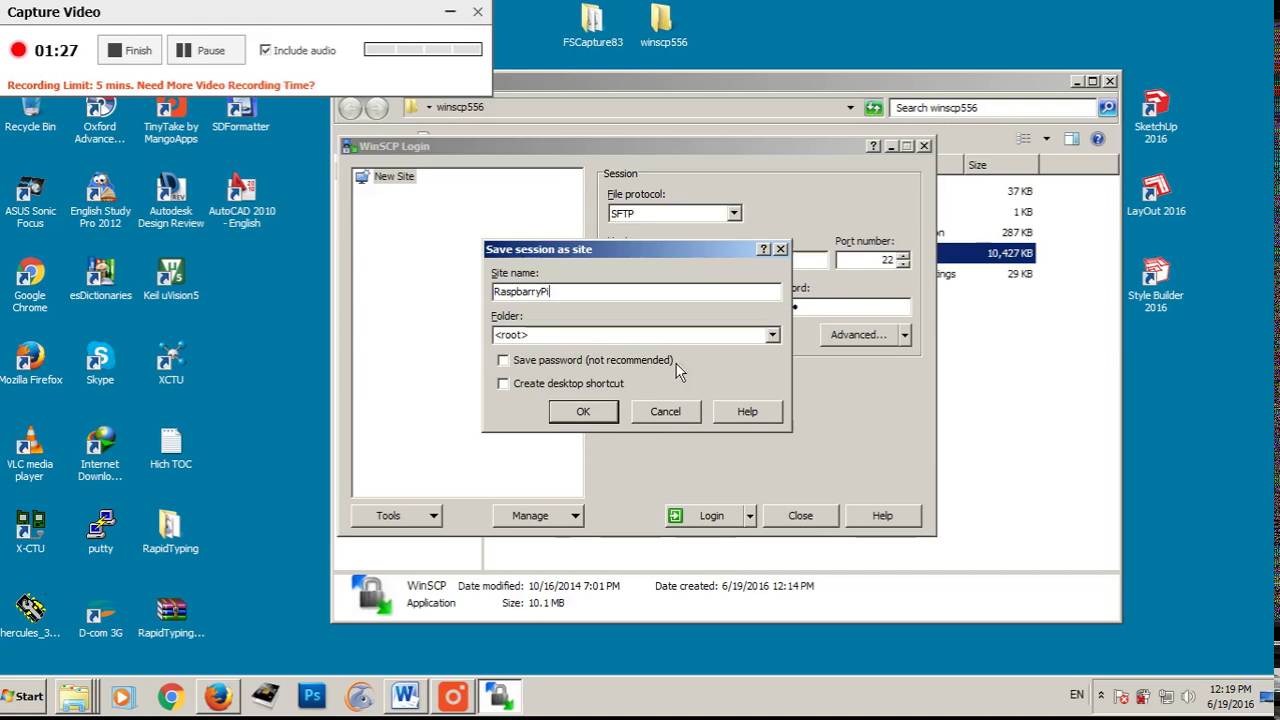Open Oxford Advanced dictionary desktop icon
Image resolution: width=1280 pixels, height=720 pixels.
[99, 120]
